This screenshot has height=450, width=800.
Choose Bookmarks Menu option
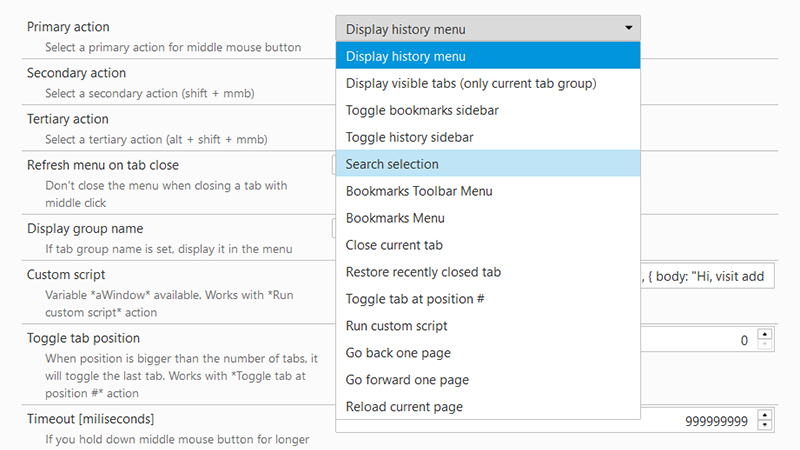[488, 218]
